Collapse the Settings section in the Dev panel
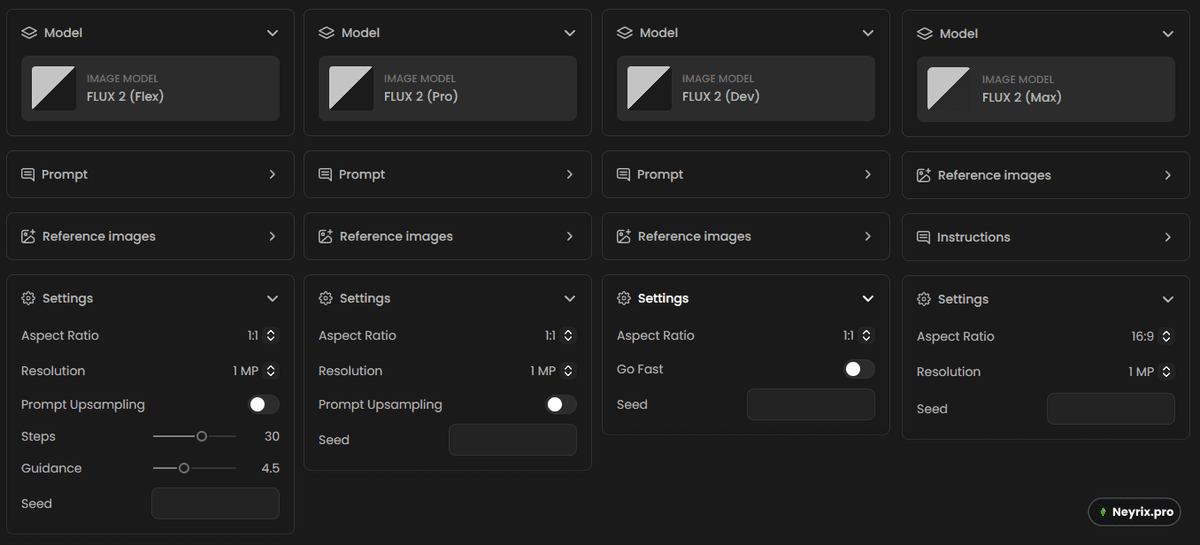 coord(868,298)
